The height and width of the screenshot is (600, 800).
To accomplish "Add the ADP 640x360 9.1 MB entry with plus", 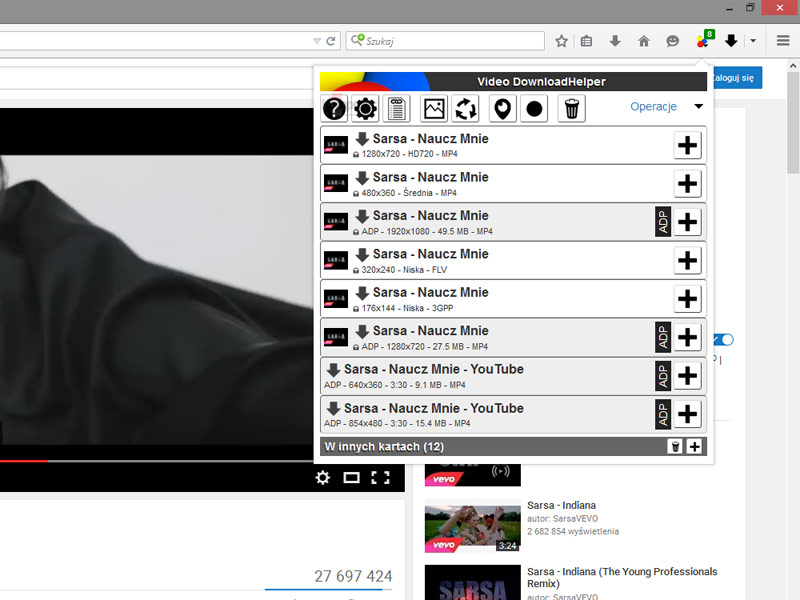I will (x=687, y=376).
